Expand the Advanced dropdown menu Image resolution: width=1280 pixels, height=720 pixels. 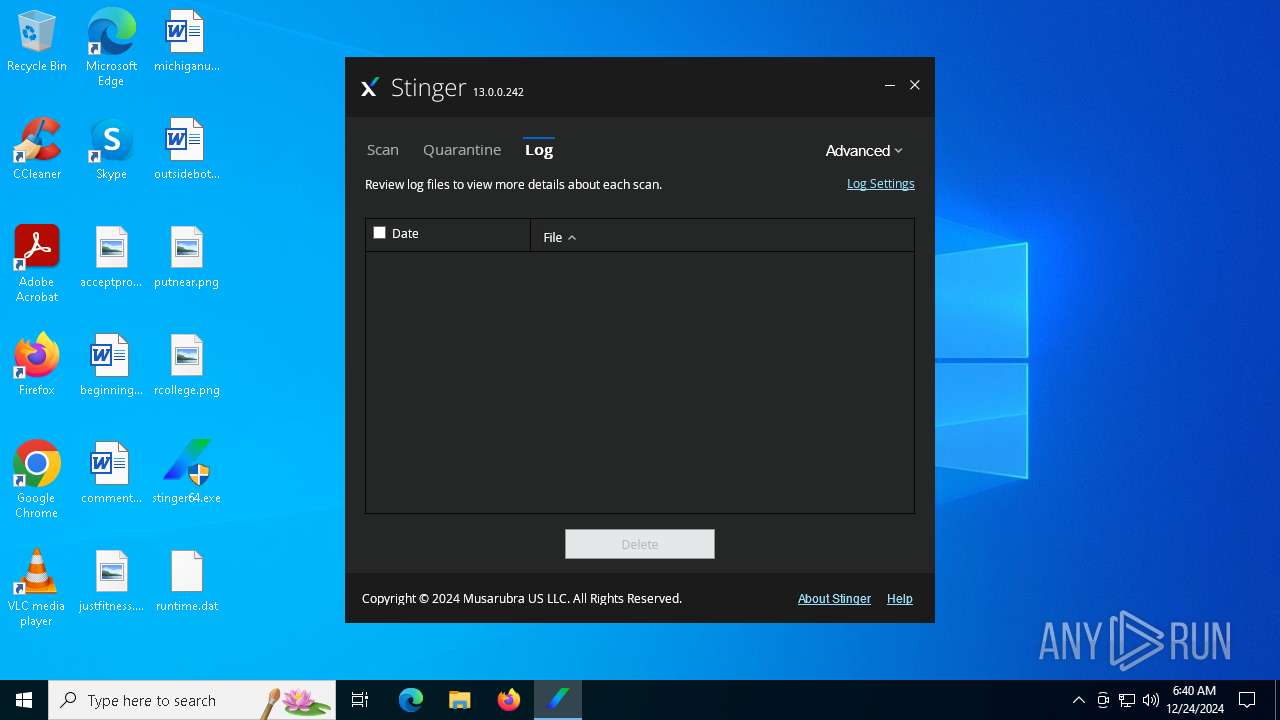864,151
